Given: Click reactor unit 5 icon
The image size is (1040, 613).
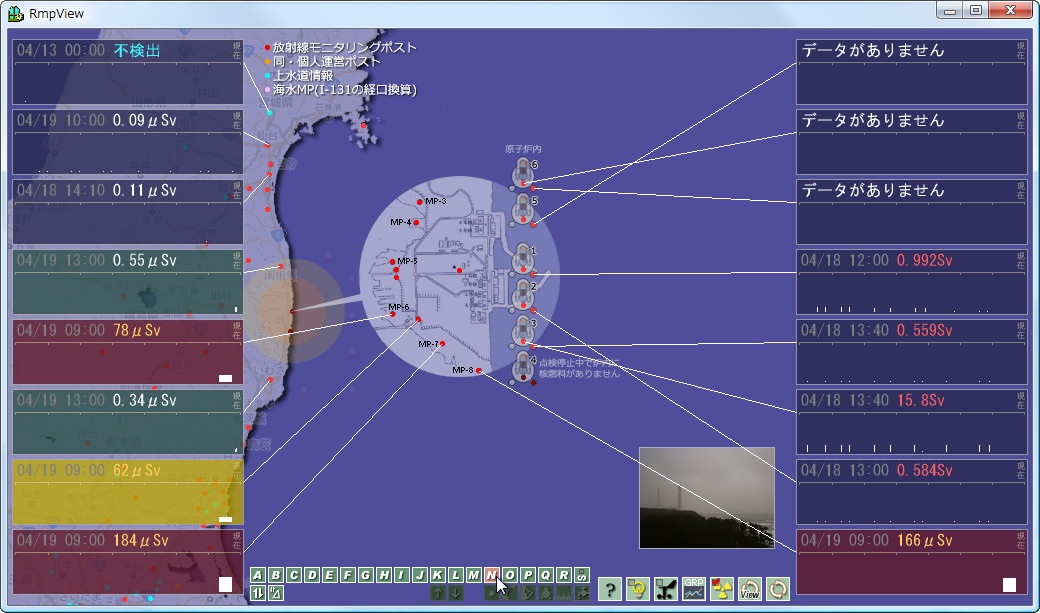Looking at the screenshot, I should pos(523,209).
